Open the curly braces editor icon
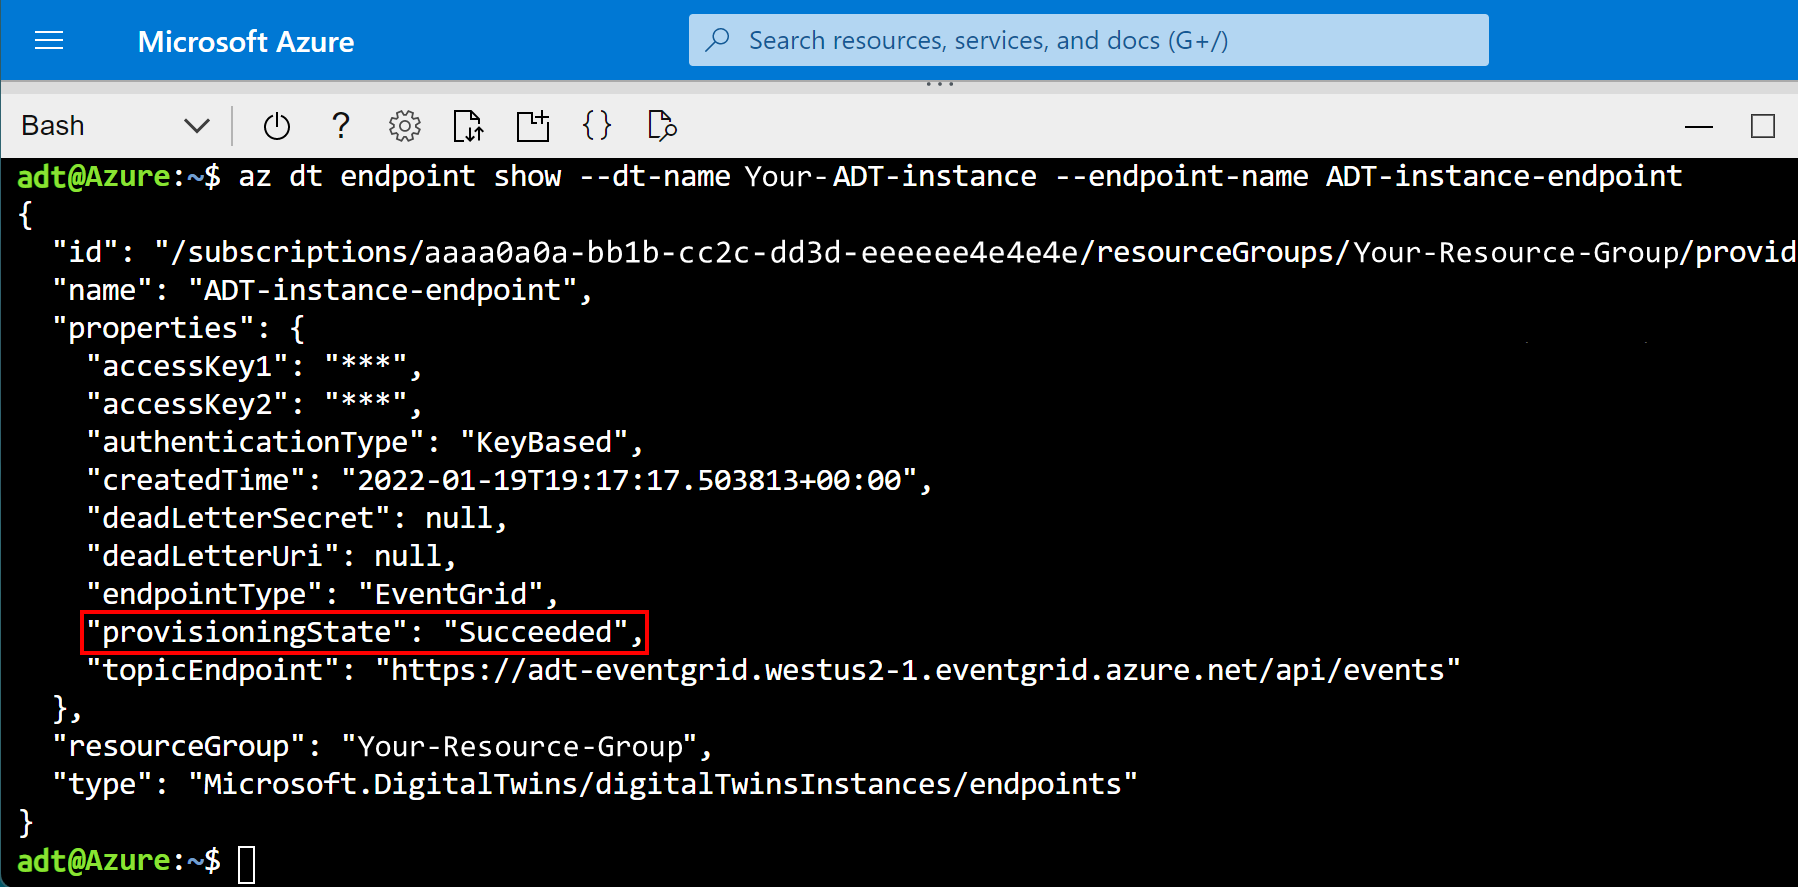Viewport: 1798px width, 887px height. tap(597, 126)
